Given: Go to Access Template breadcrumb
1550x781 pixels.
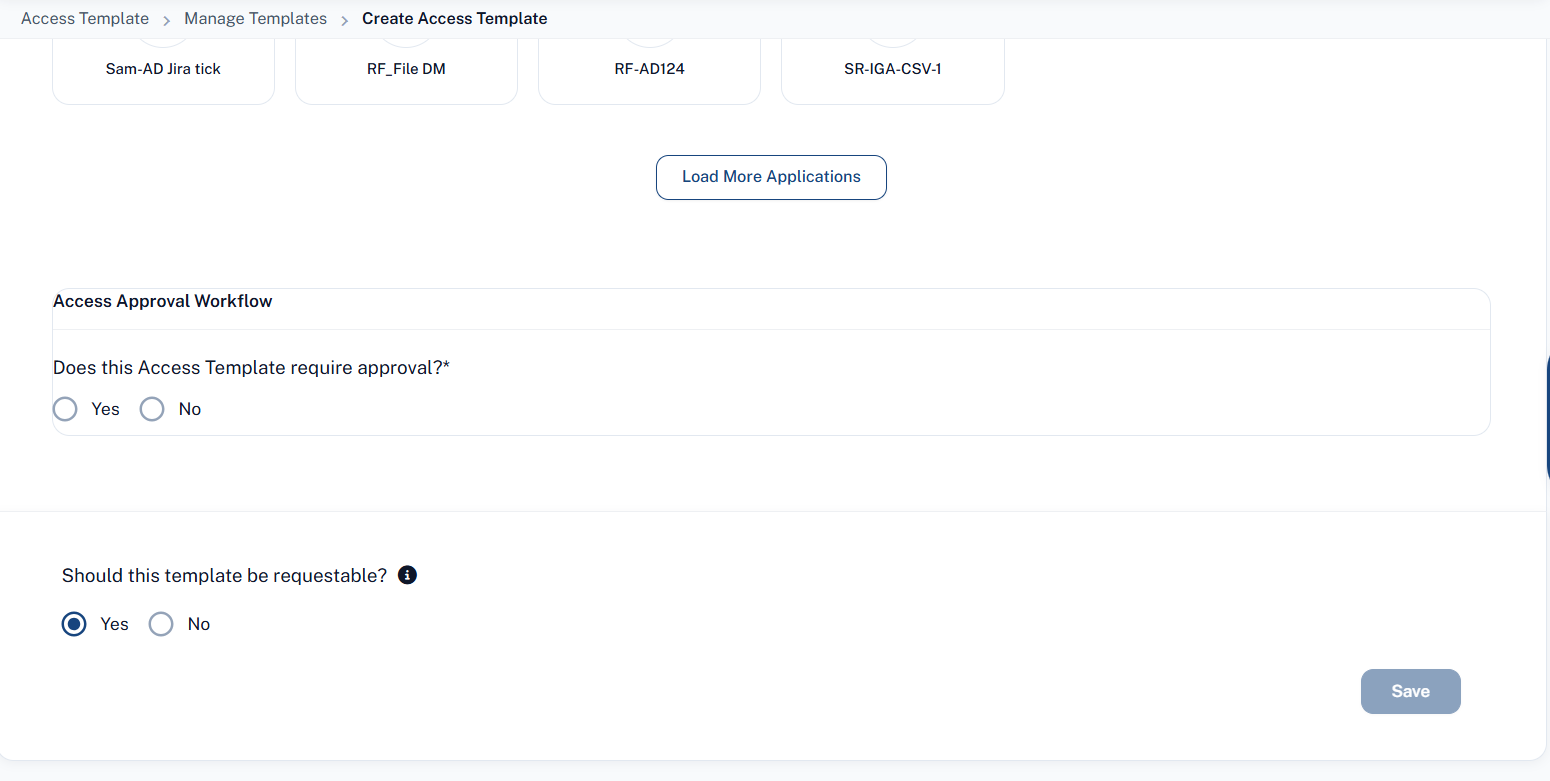Looking at the screenshot, I should tap(85, 19).
